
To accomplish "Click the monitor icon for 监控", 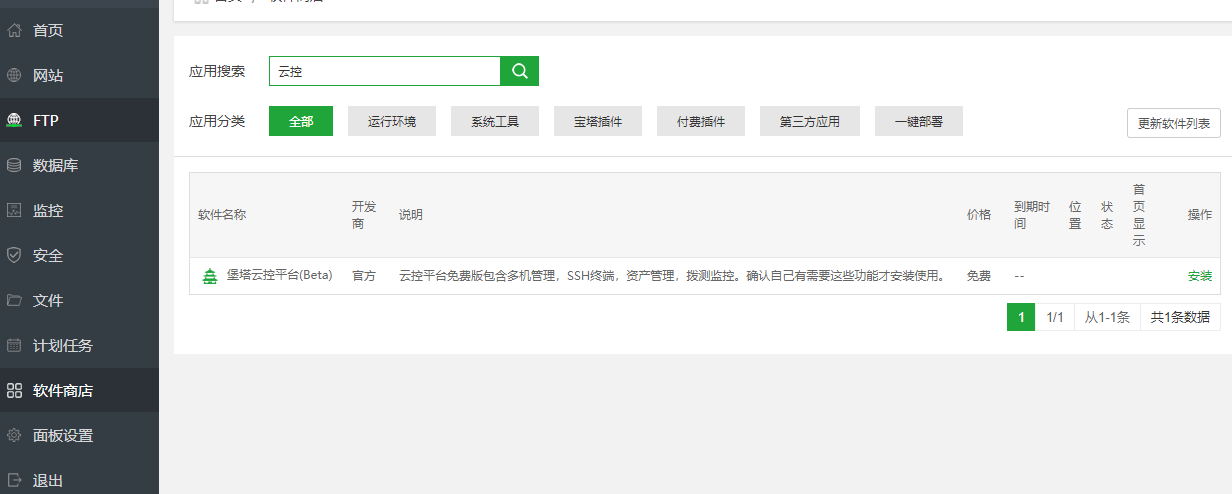I will tap(14, 210).
